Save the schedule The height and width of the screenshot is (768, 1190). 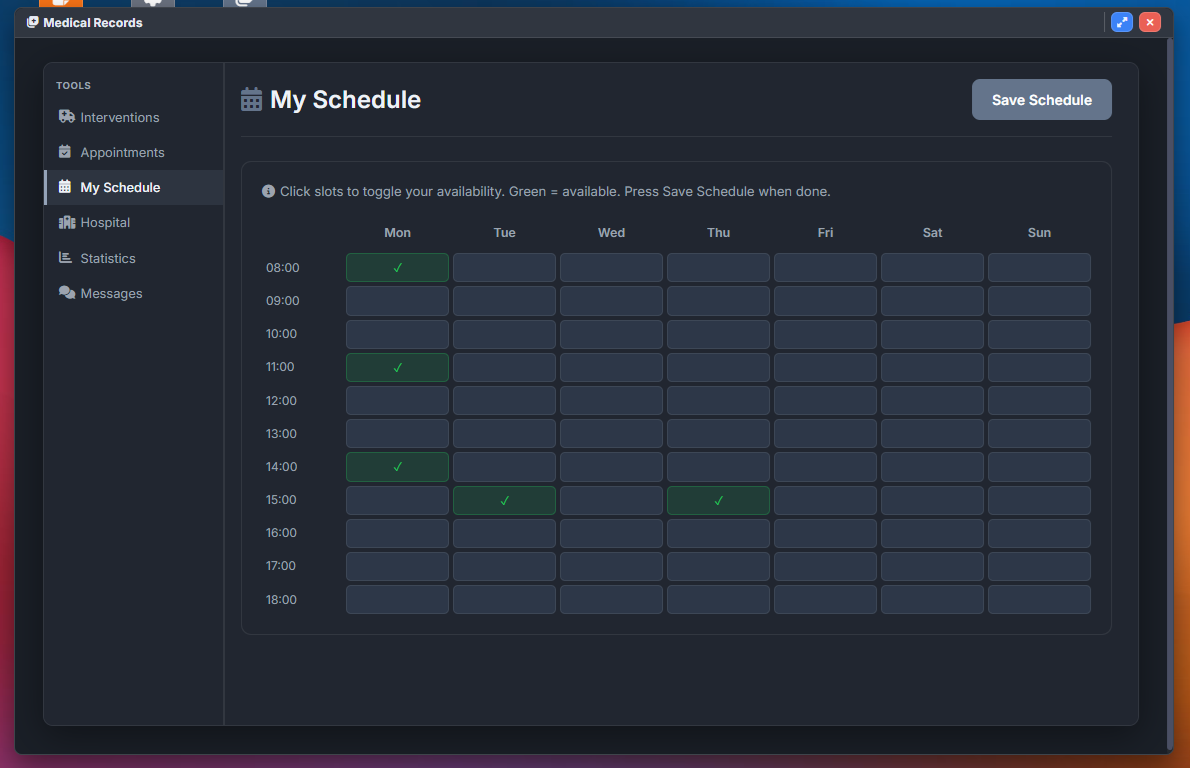(1041, 99)
